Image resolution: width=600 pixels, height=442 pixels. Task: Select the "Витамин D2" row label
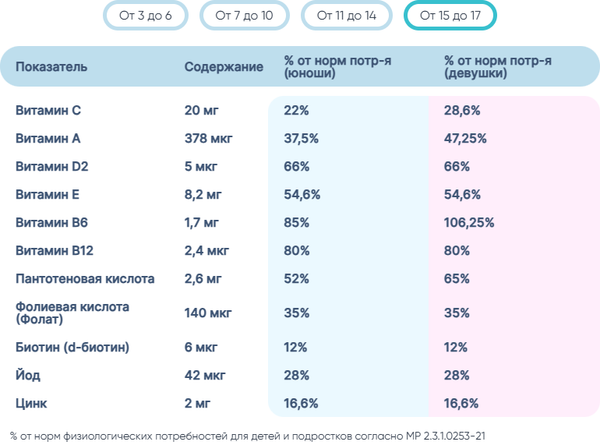(x=51, y=166)
